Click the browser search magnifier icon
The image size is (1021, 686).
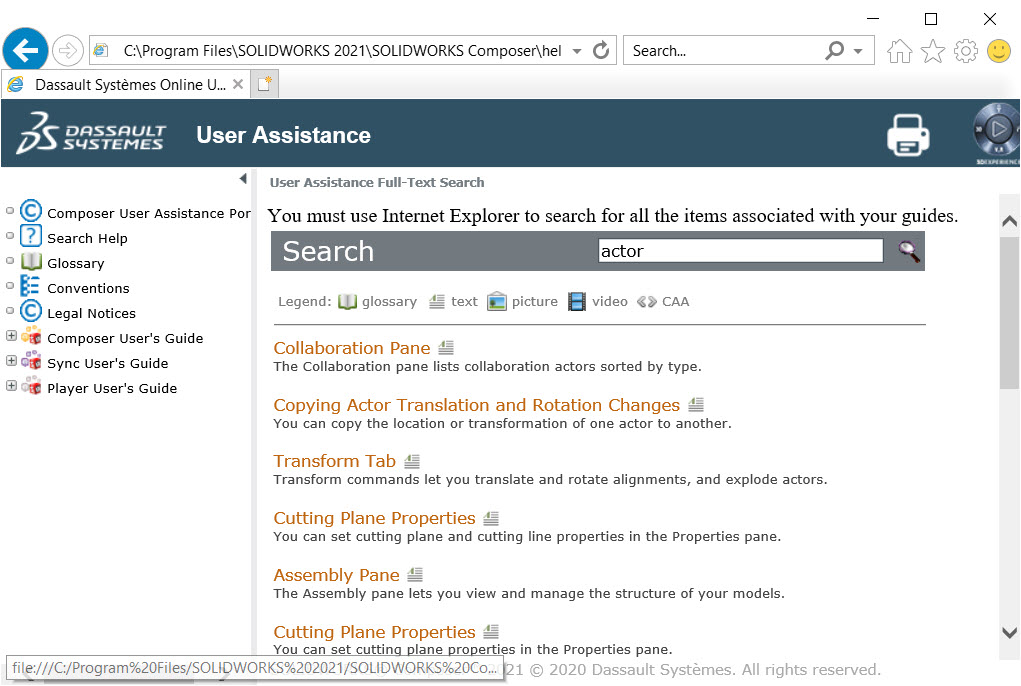[834, 50]
